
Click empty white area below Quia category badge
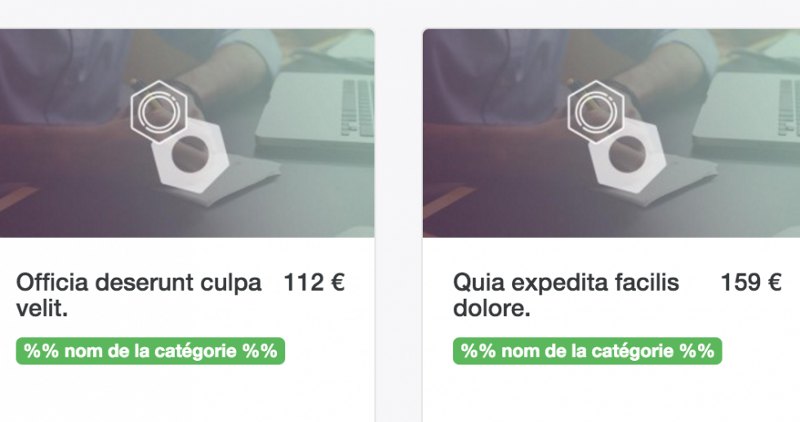click(x=611, y=394)
